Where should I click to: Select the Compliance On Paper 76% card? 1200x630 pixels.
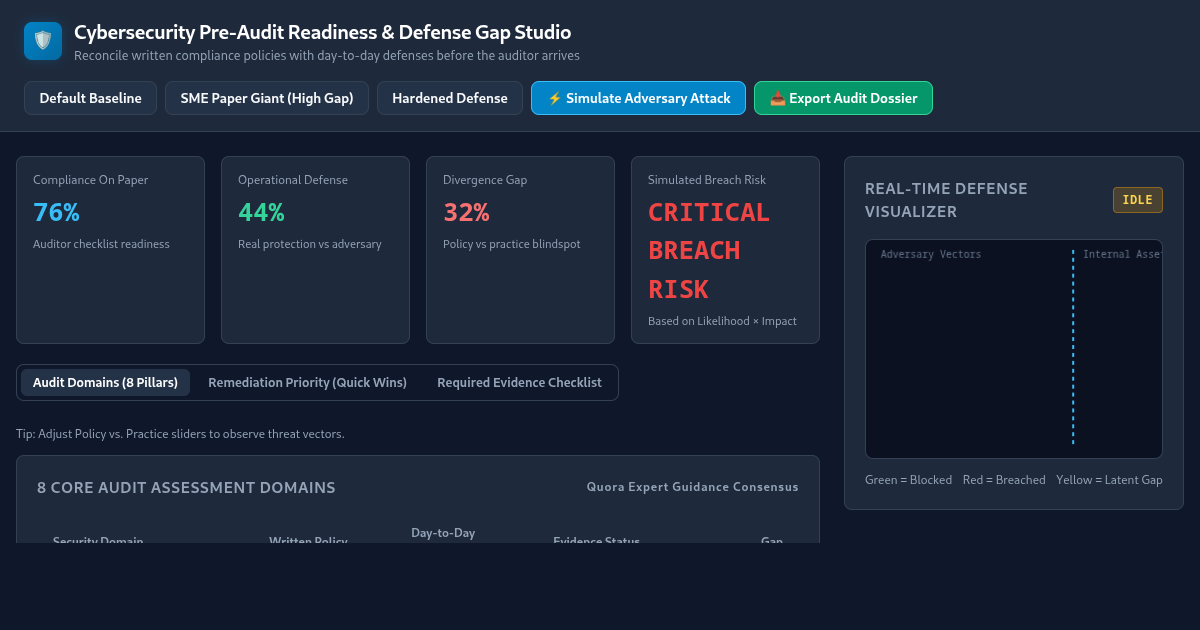pos(110,250)
